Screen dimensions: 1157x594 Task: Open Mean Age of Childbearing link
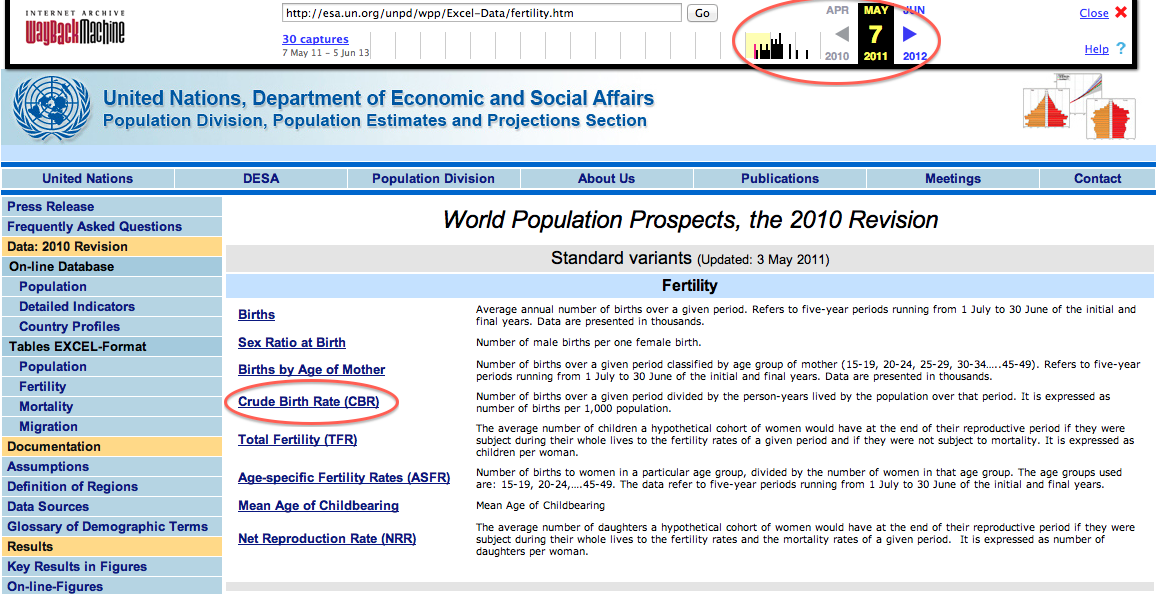pos(318,505)
